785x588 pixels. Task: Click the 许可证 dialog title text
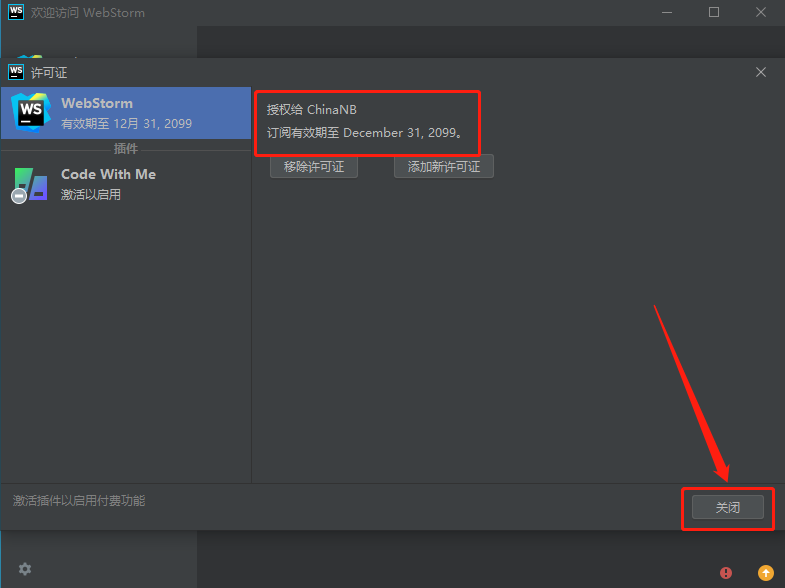(49, 73)
